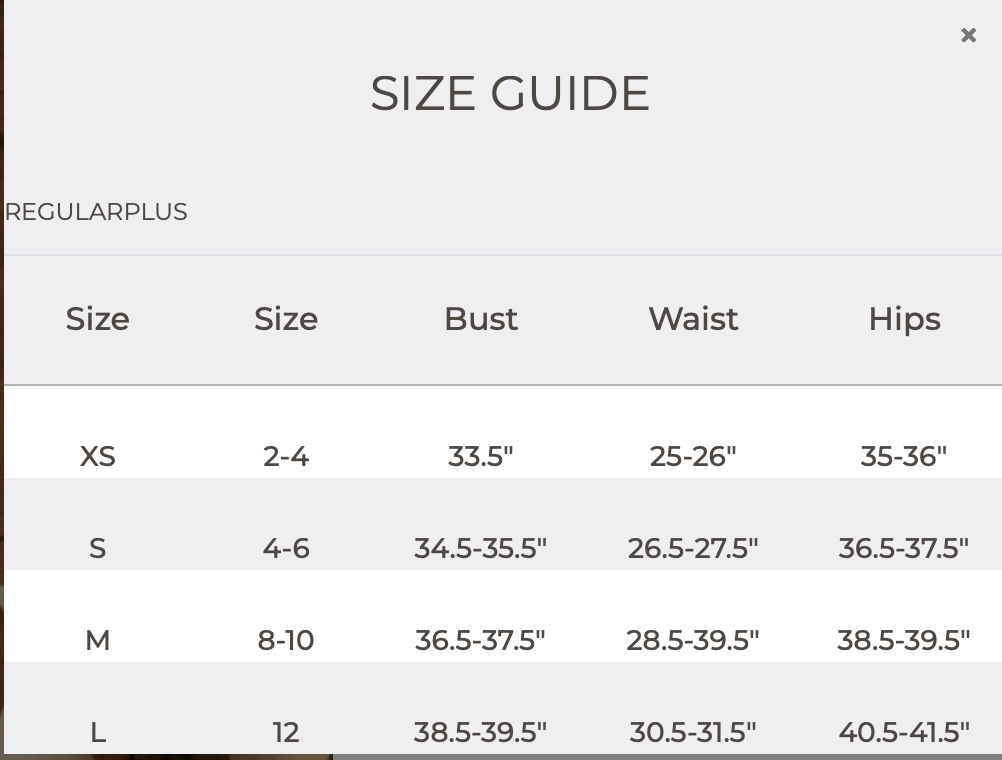Select the 30.5-31.5 inch waist cell

click(693, 731)
